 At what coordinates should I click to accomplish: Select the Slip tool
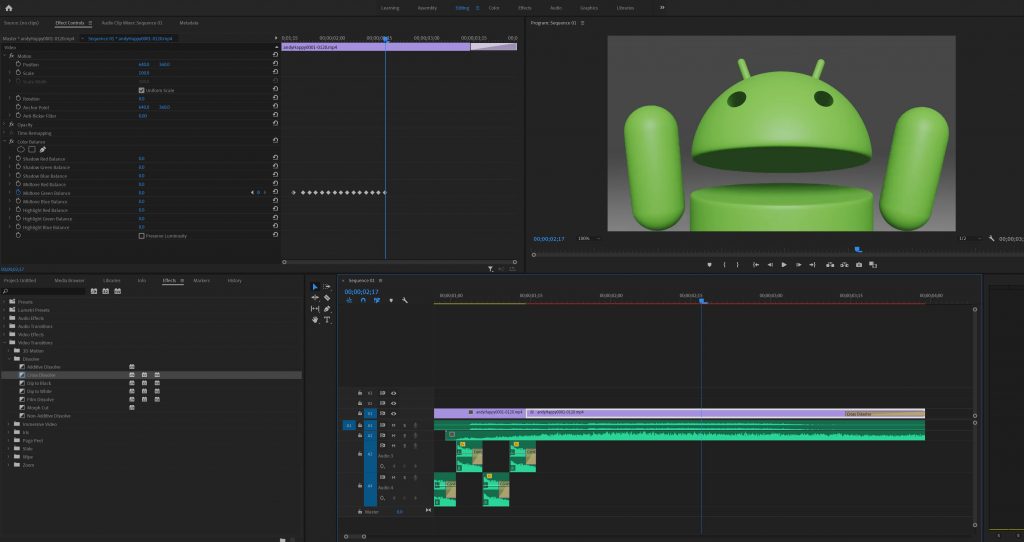click(315, 309)
